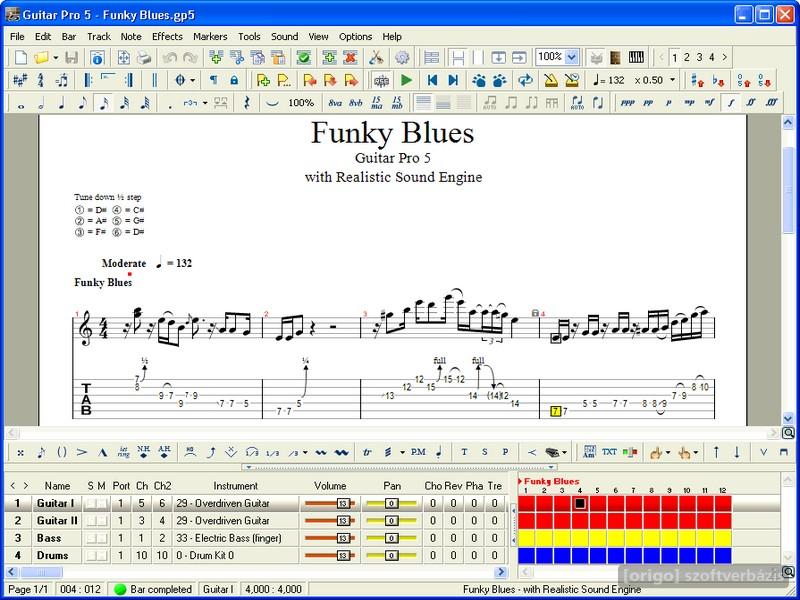Show the piano keyboard panel
The width and height of the screenshot is (800, 600).
636,57
